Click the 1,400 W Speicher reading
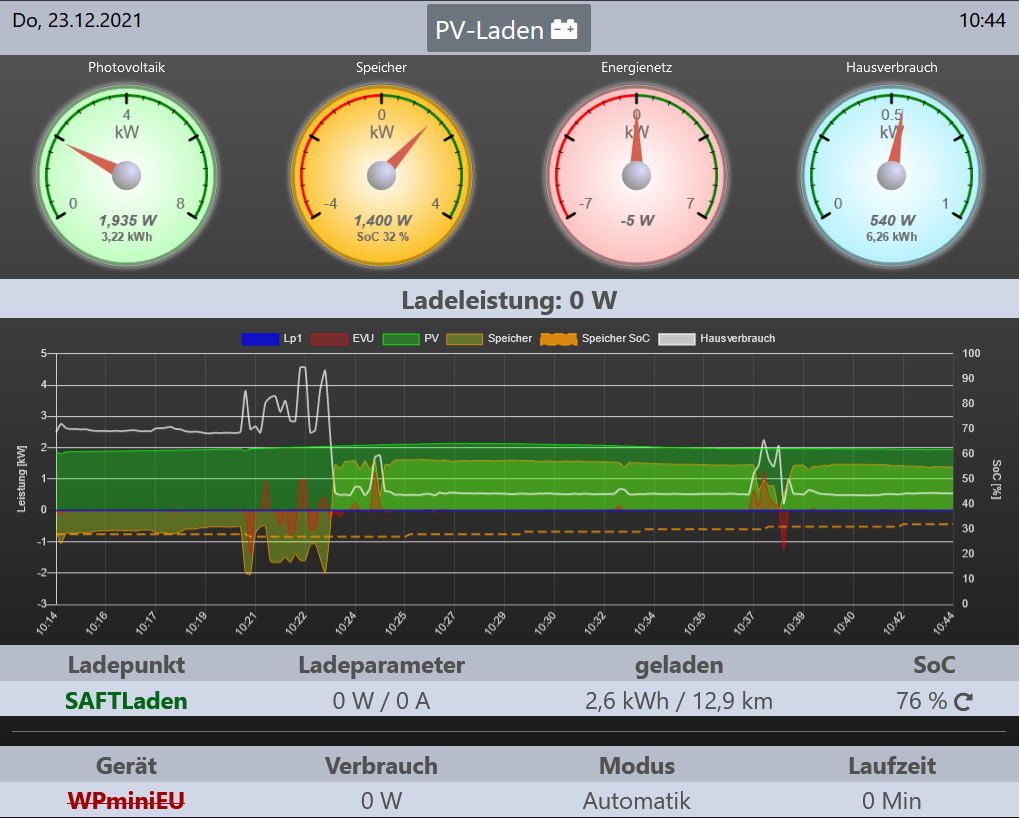Screen dimensions: 1019x818 pos(382,221)
